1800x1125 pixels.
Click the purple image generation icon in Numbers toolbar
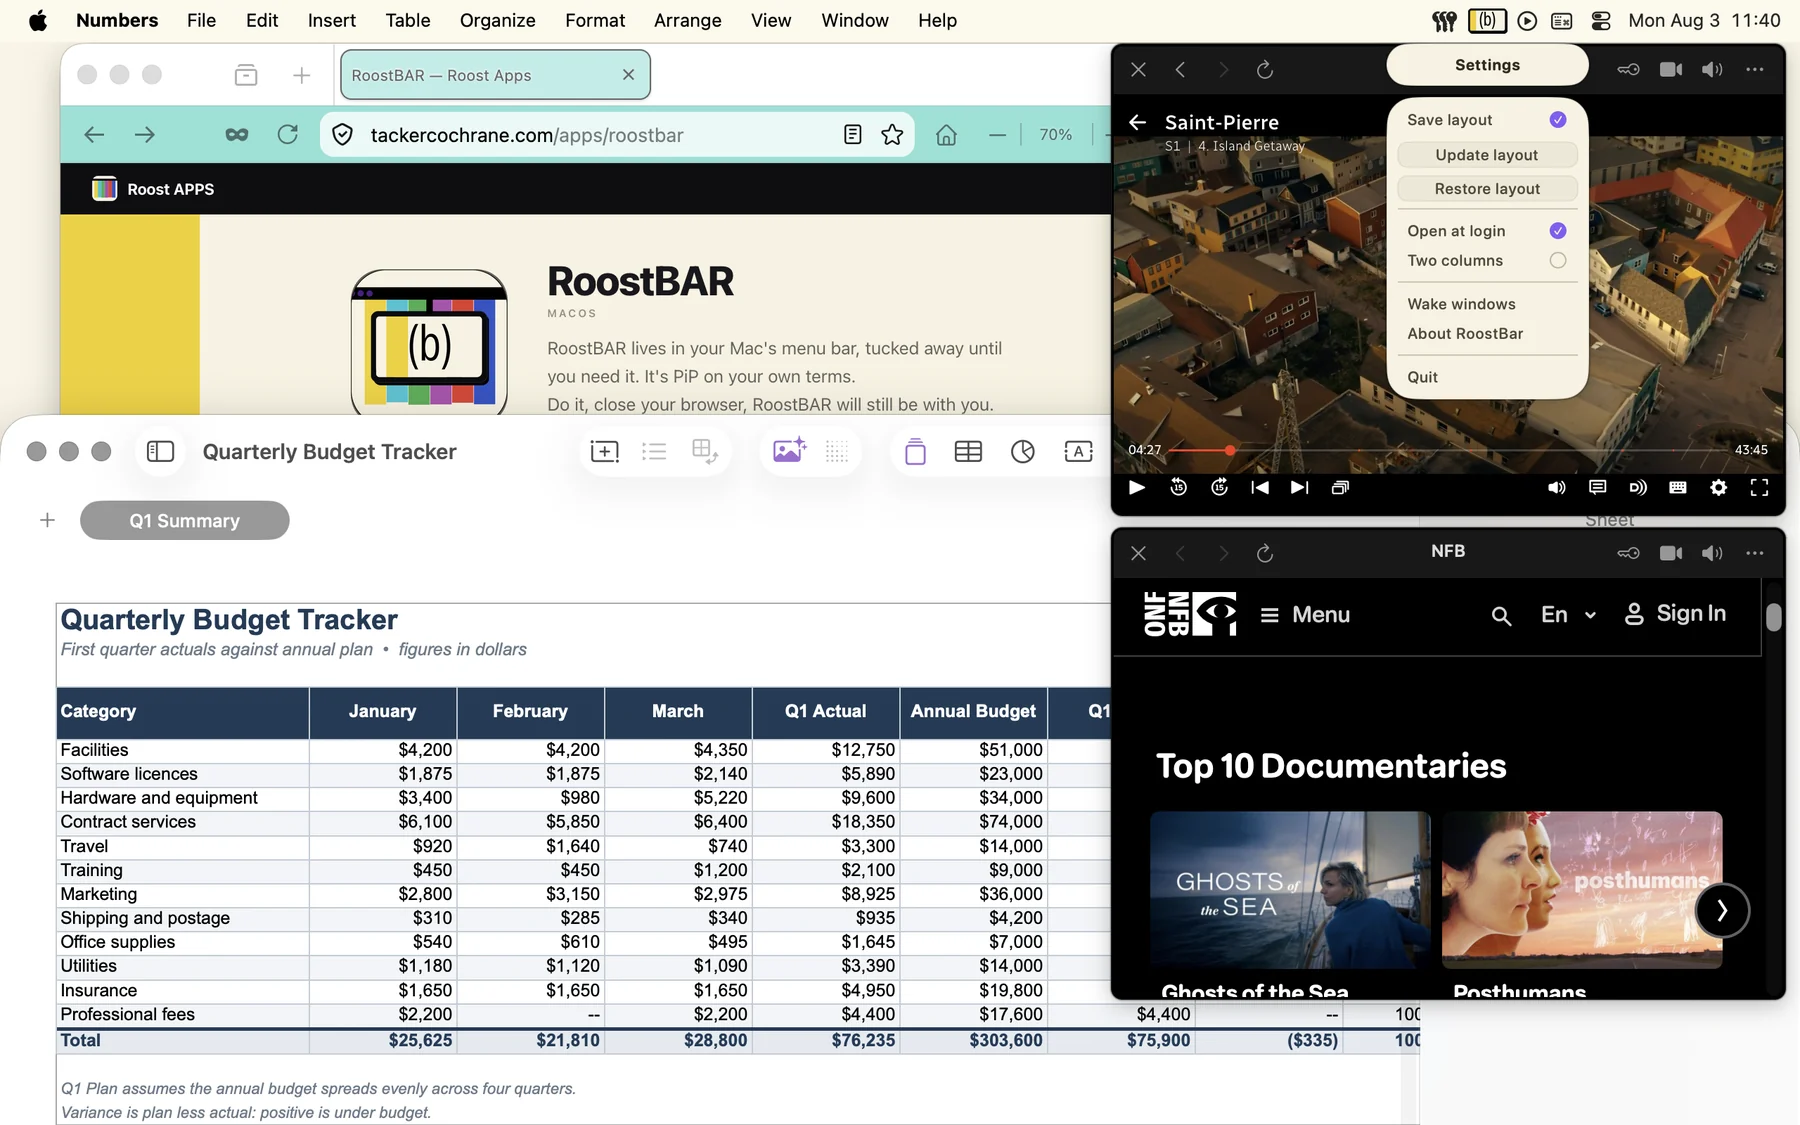789,451
